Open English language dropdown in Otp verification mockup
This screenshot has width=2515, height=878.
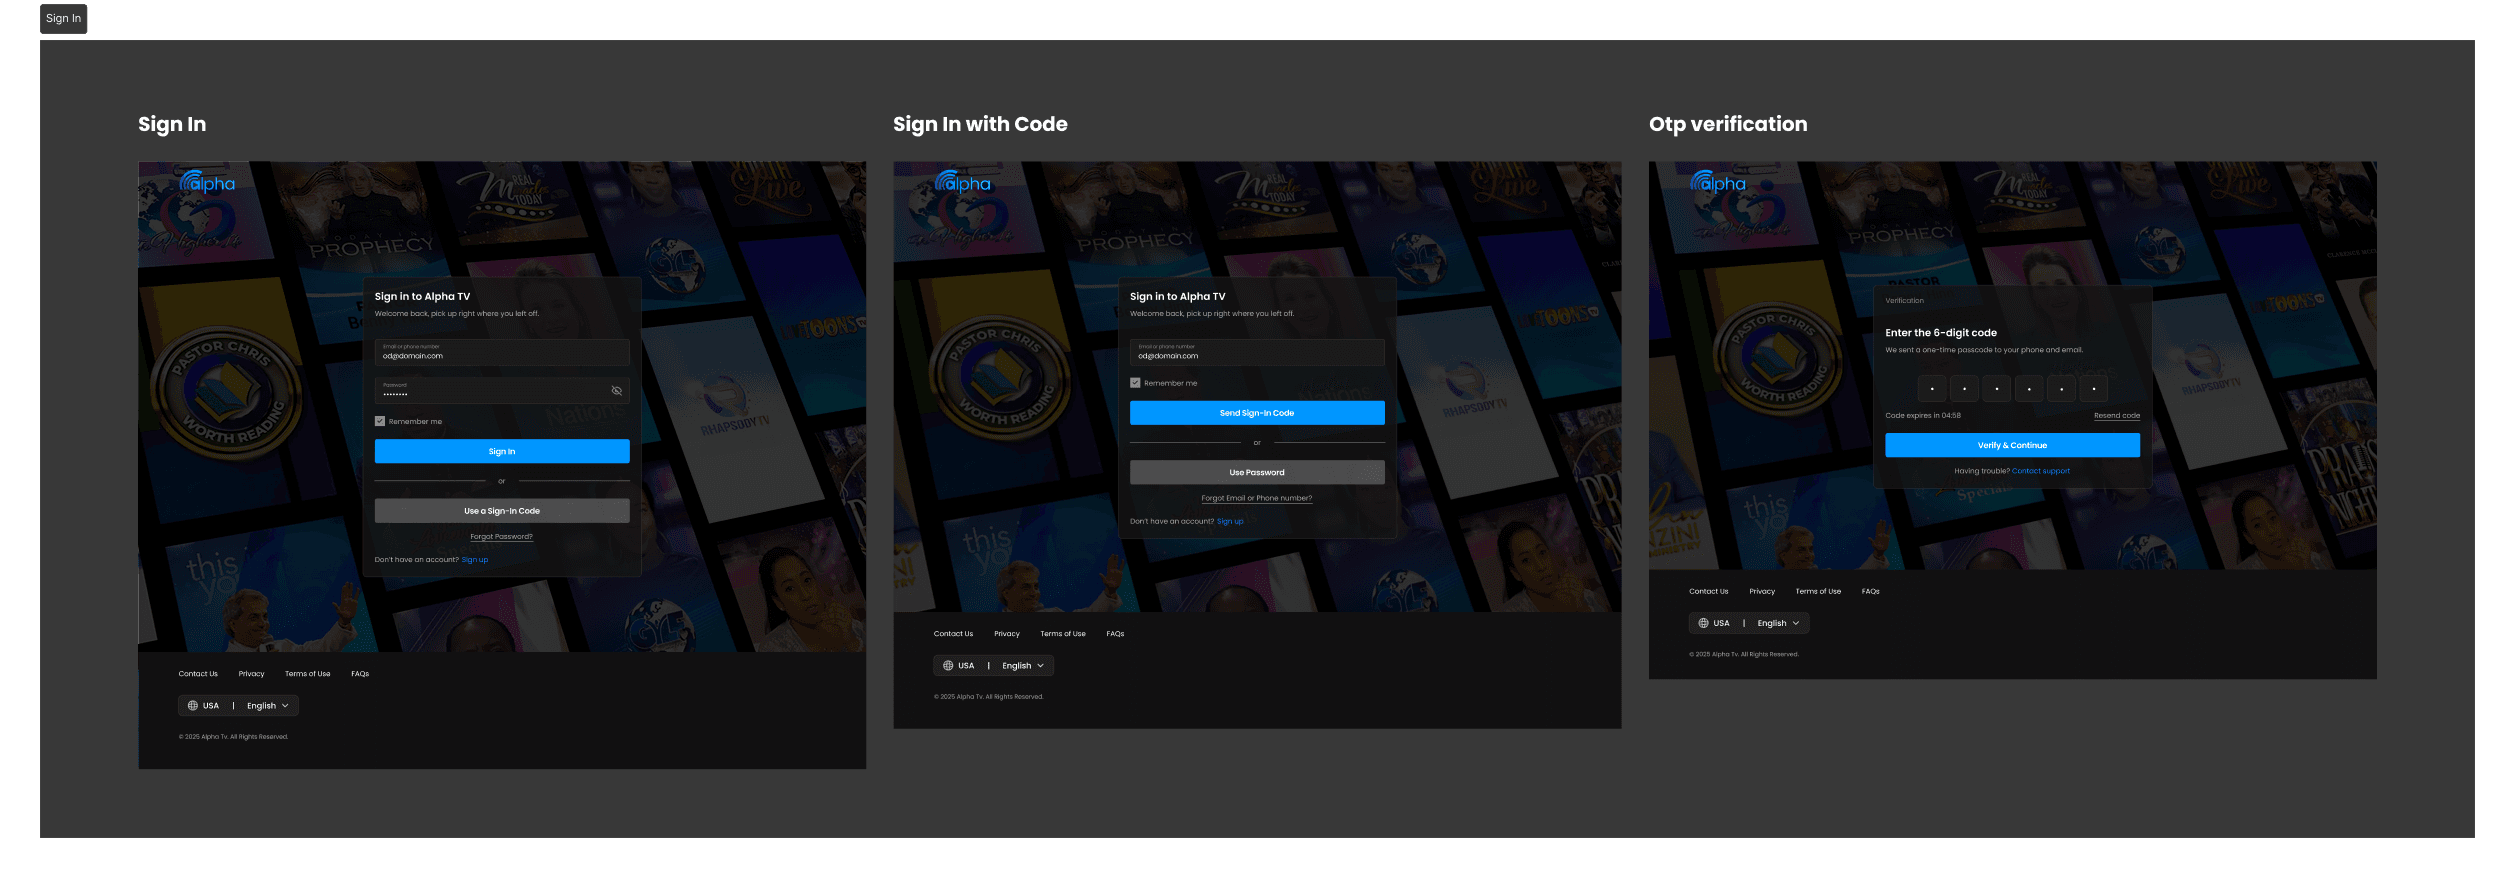point(1778,624)
